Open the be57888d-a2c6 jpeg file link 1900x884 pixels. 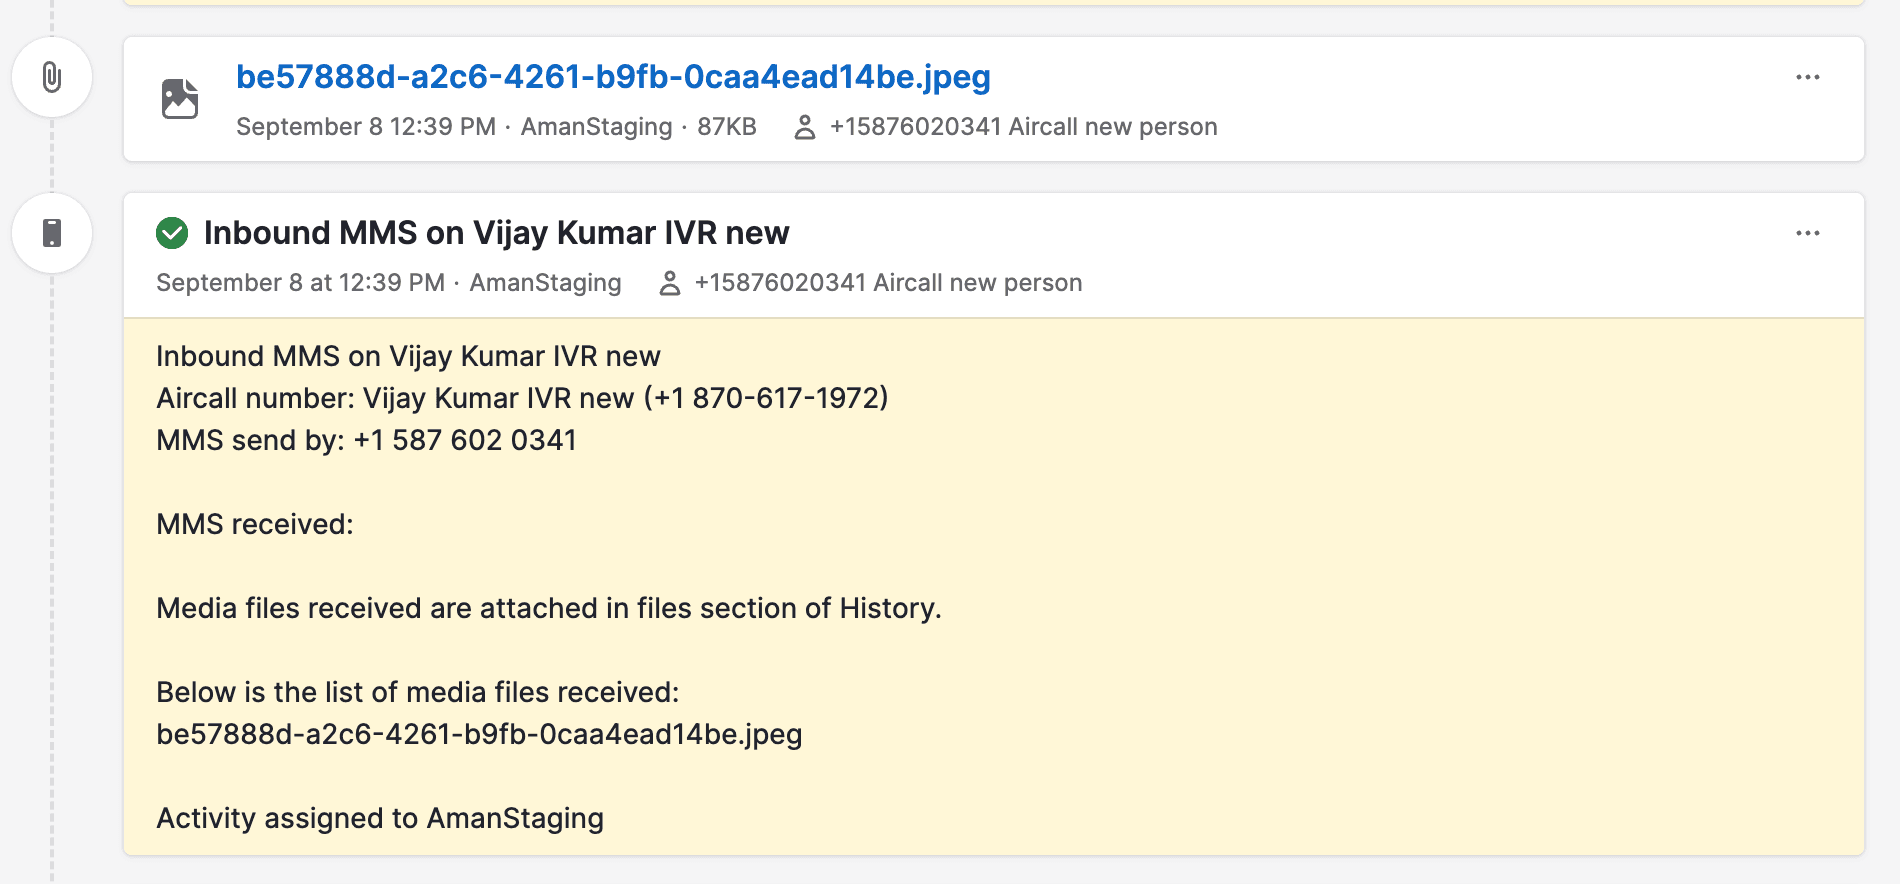pyautogui.click(x=613, y=77)
